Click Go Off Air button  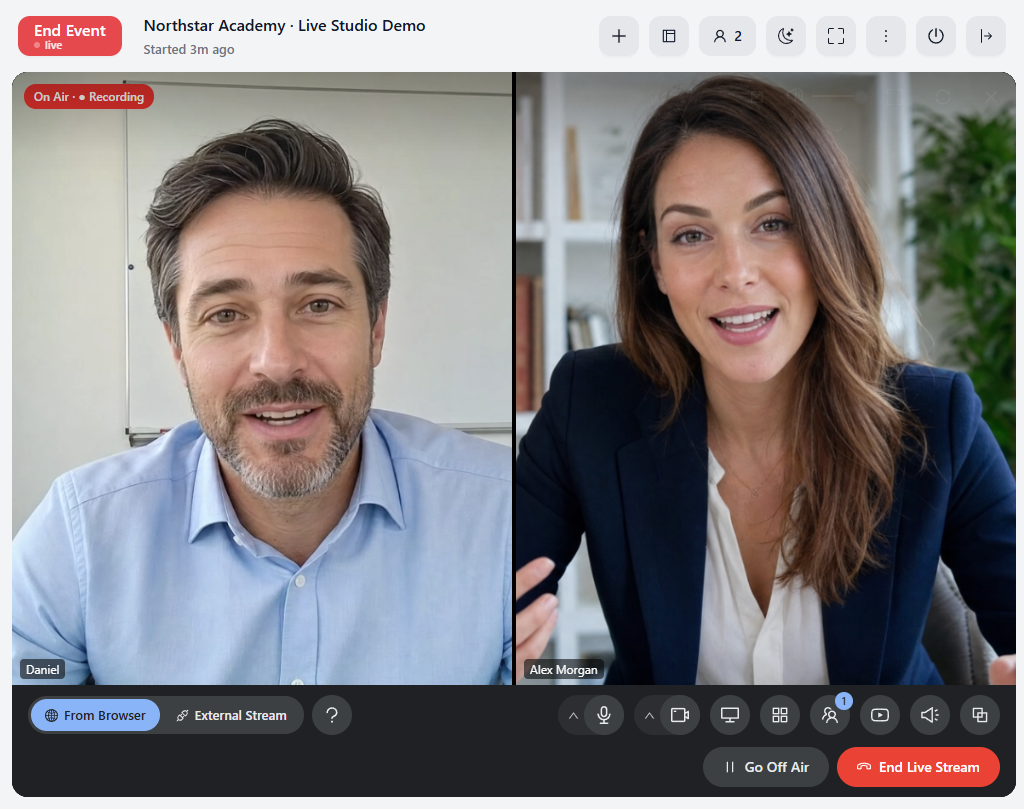click(766, 767)
